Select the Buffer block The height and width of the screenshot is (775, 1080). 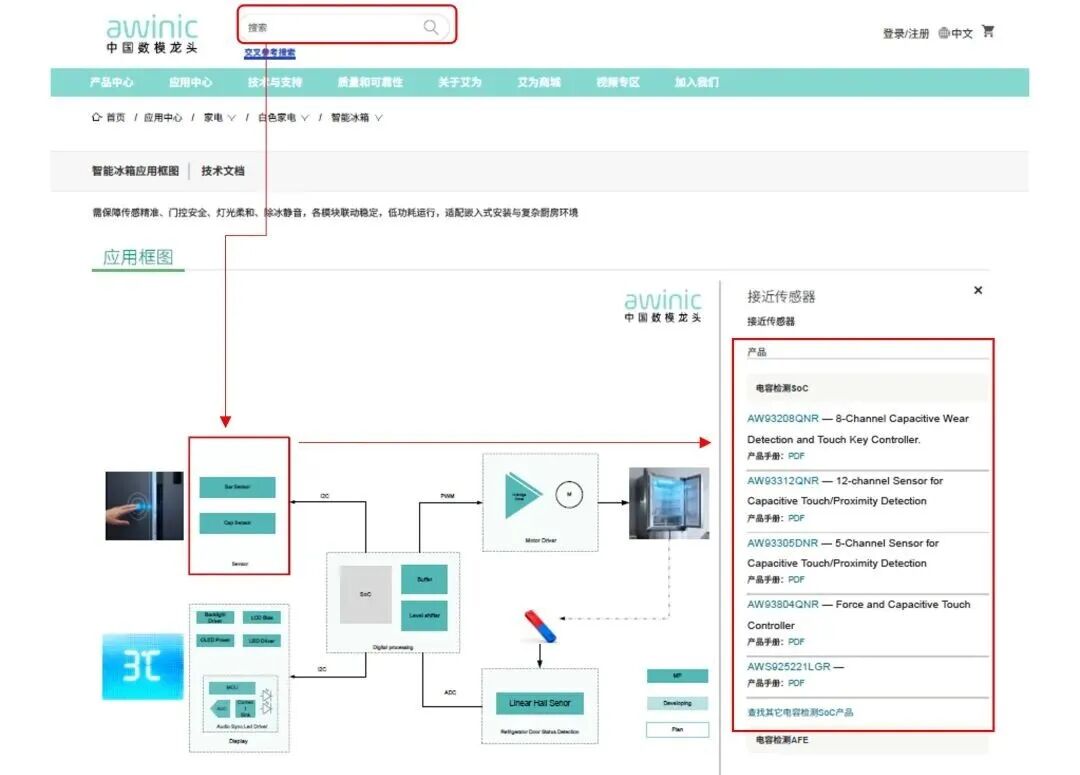tap(424, 579)
